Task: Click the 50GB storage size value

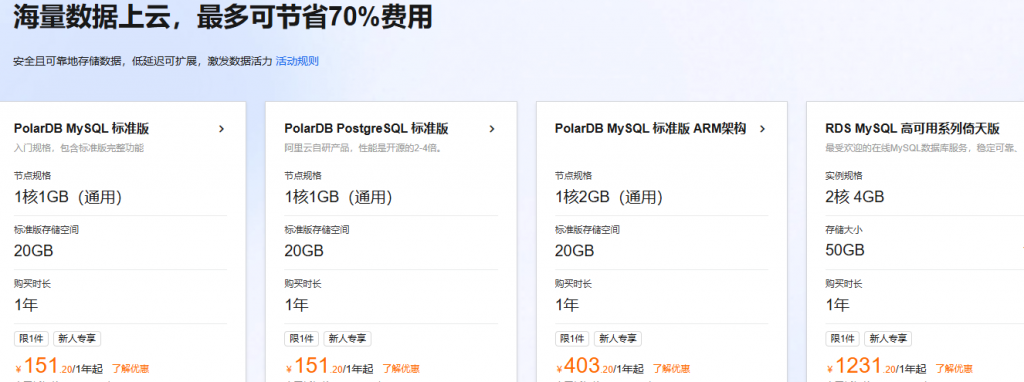Action: pyautogui.click(x=845, y=250)
